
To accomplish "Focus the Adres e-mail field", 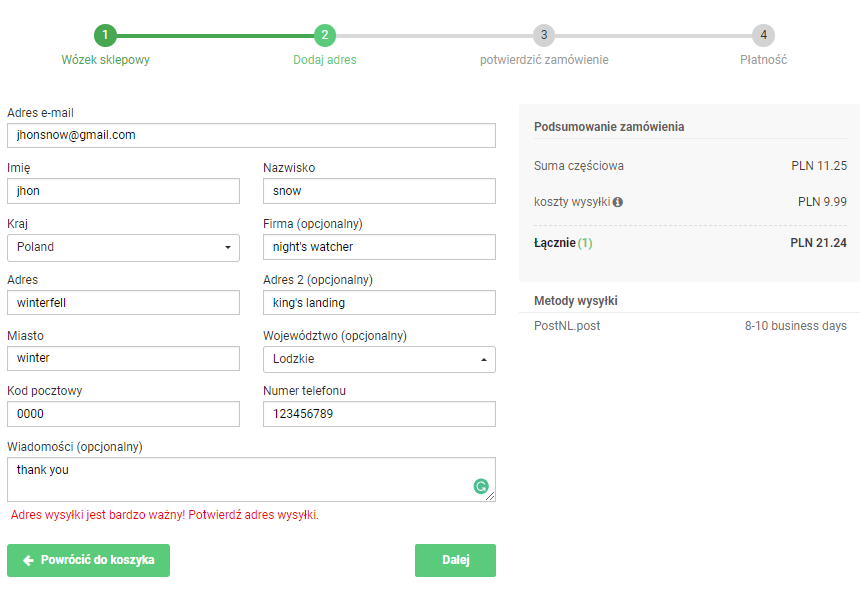I will [251, 135].
